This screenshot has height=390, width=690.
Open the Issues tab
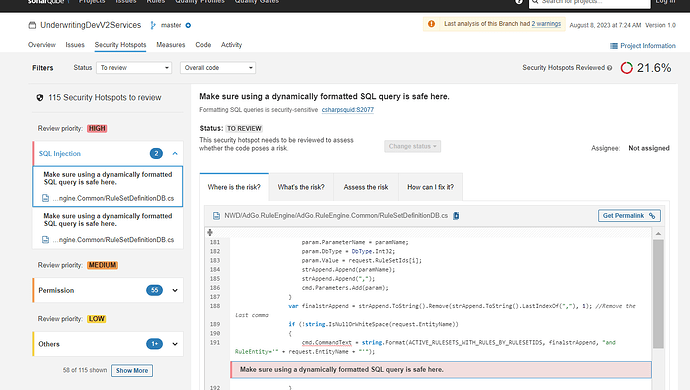pos(75,45)
